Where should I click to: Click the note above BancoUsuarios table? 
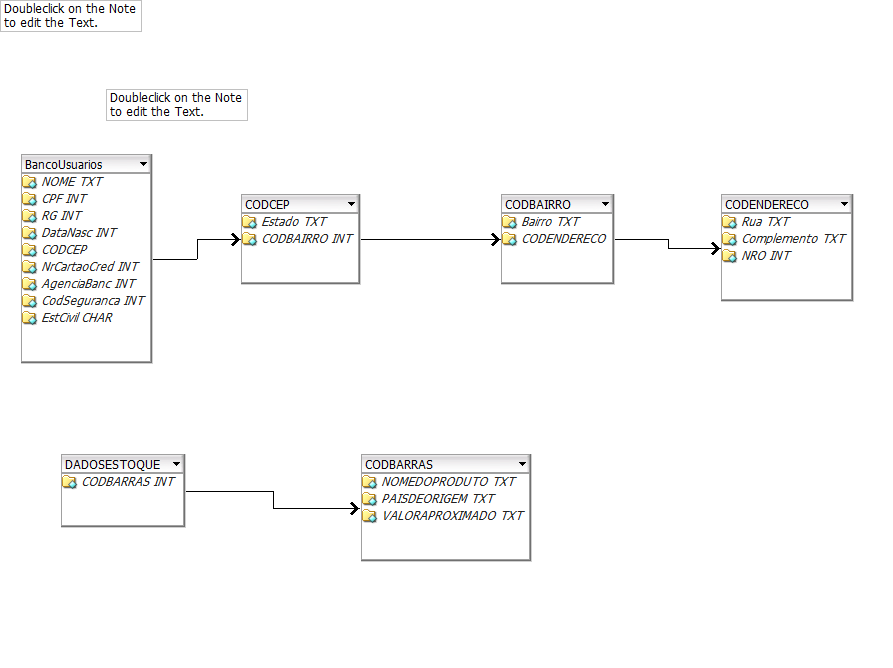click(176, 105)
